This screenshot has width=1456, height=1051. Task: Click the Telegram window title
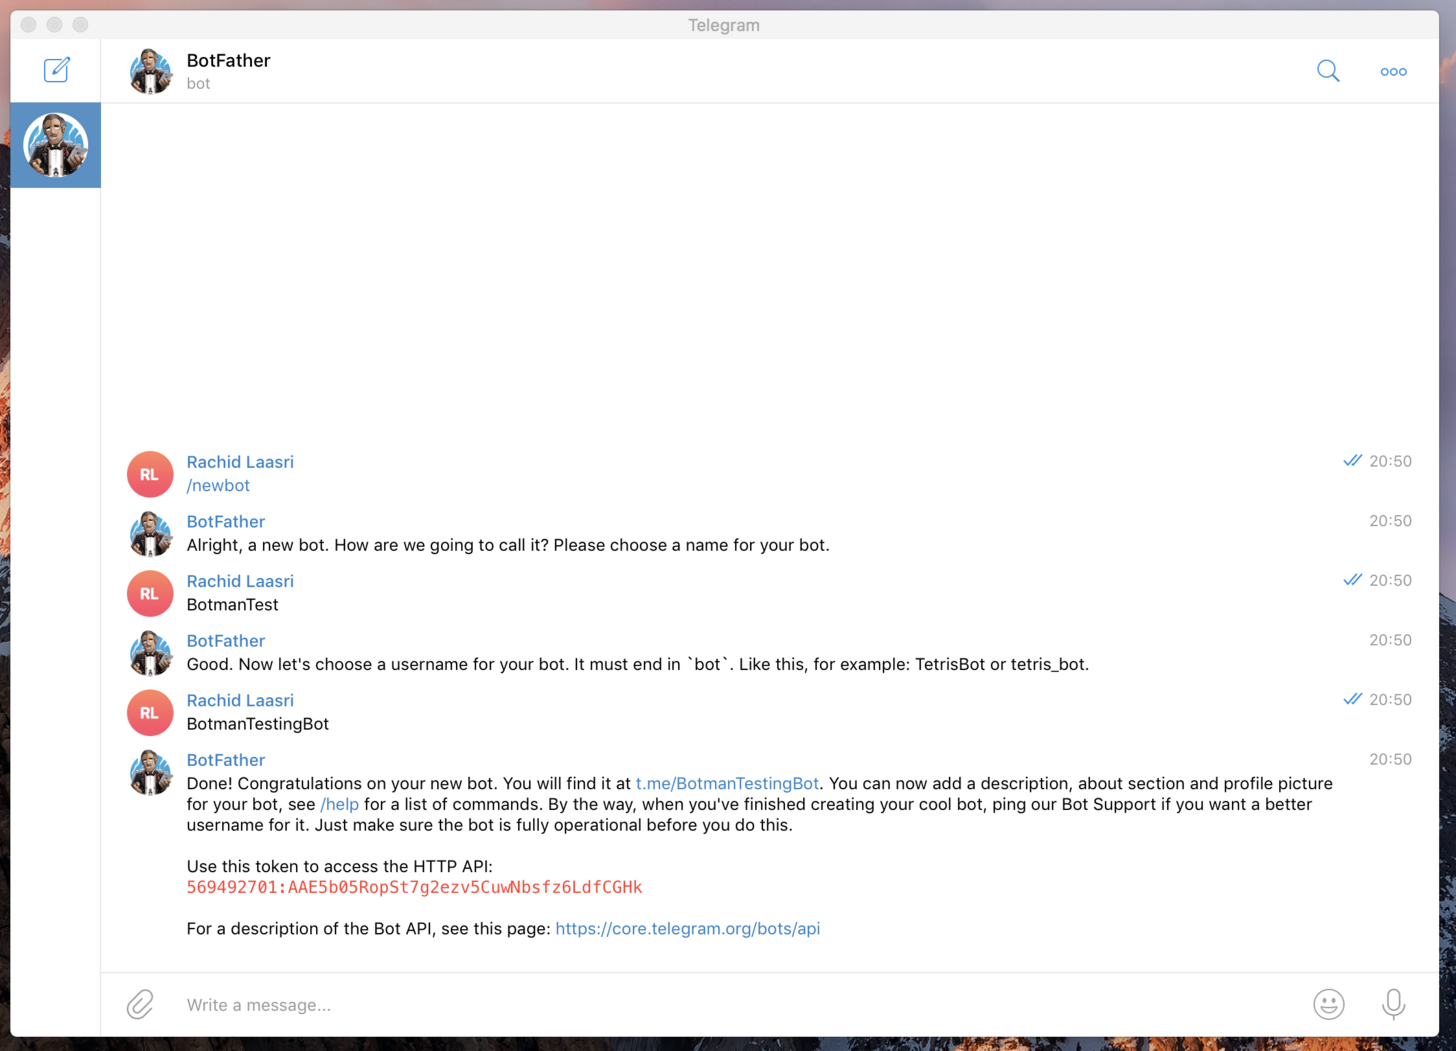[x=724, y=25]
